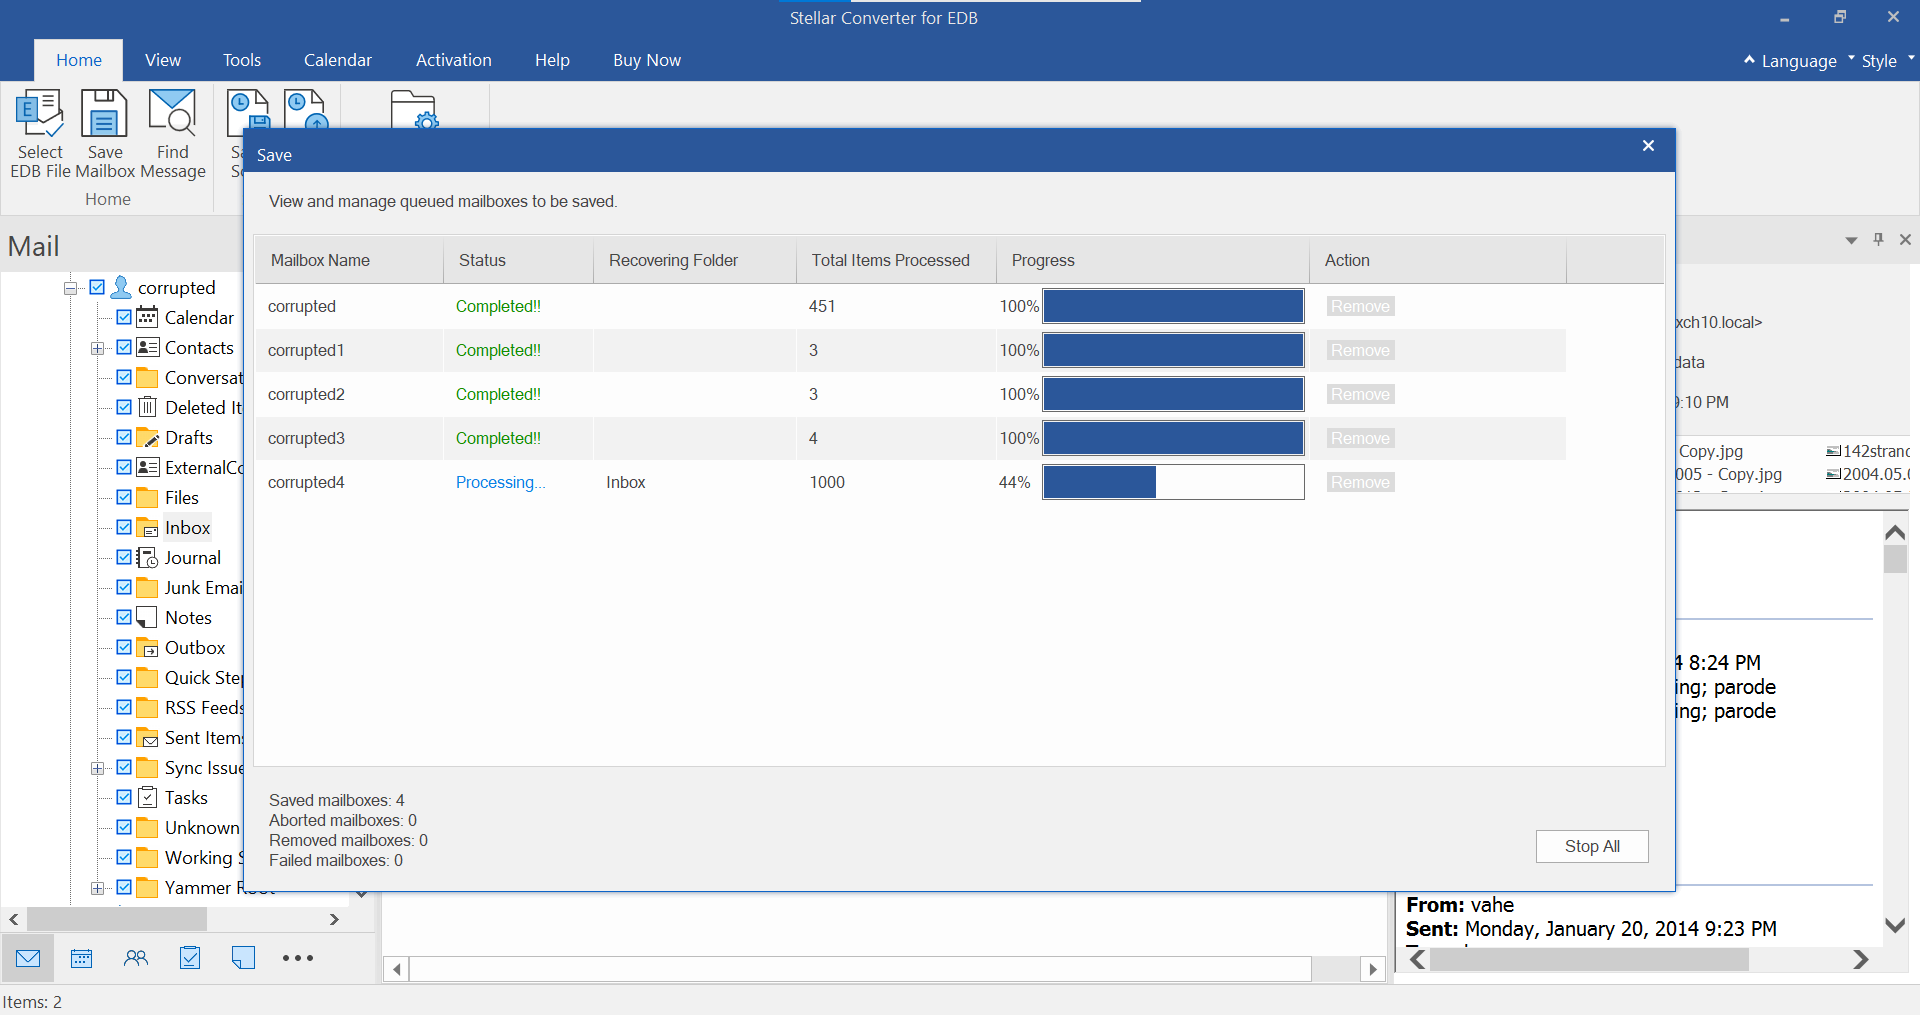Open more navigation options ellipsis
This screenshot has width=1920, height=1015.
point(298,958)
